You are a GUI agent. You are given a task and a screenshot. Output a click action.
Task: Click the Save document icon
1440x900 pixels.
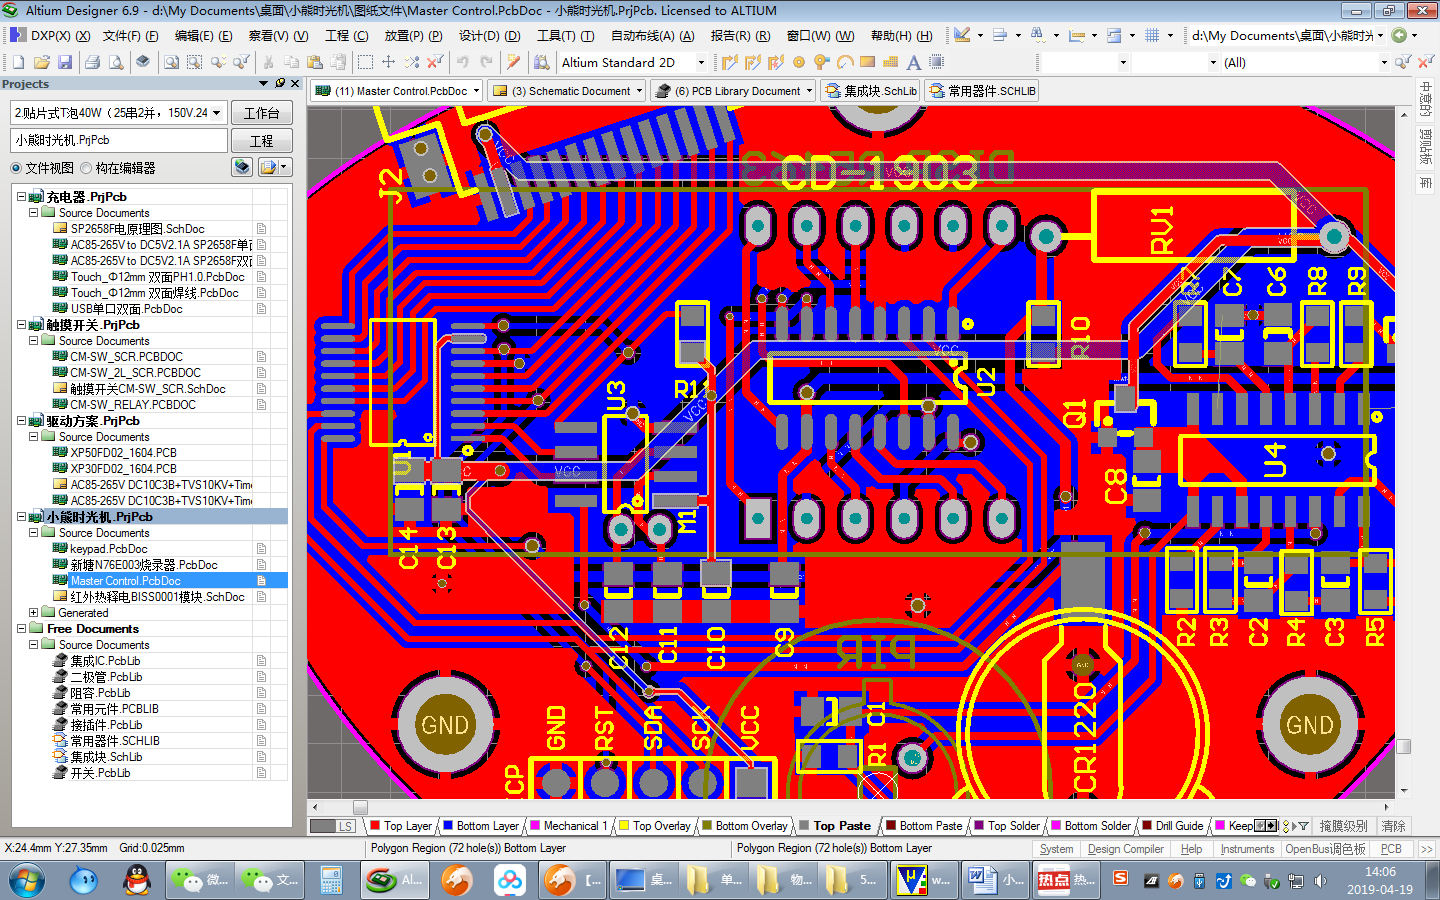point(66,62)
